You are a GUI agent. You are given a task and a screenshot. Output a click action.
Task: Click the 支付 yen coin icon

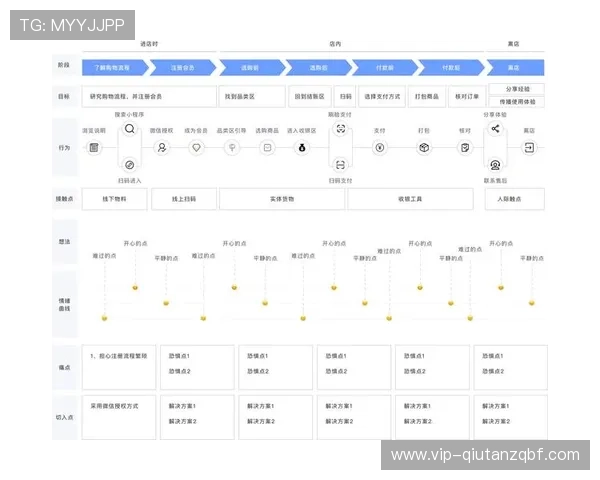point(380,147)
